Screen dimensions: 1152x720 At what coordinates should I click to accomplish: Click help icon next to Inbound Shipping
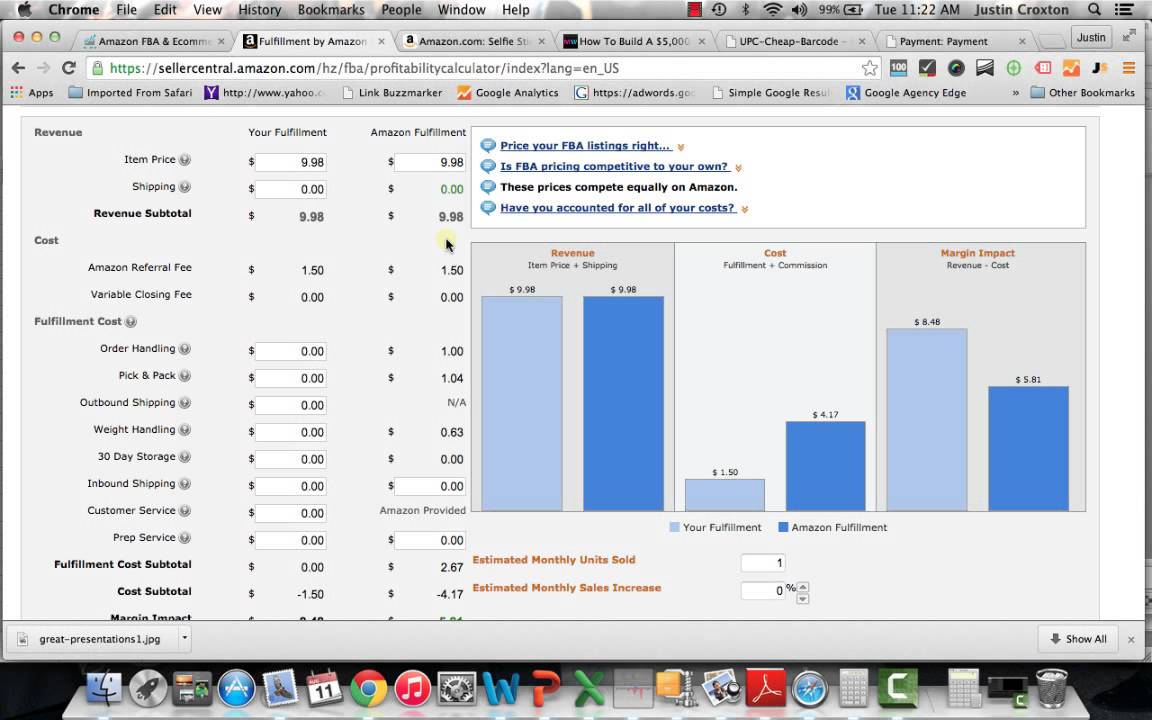(x=185, y=483)
